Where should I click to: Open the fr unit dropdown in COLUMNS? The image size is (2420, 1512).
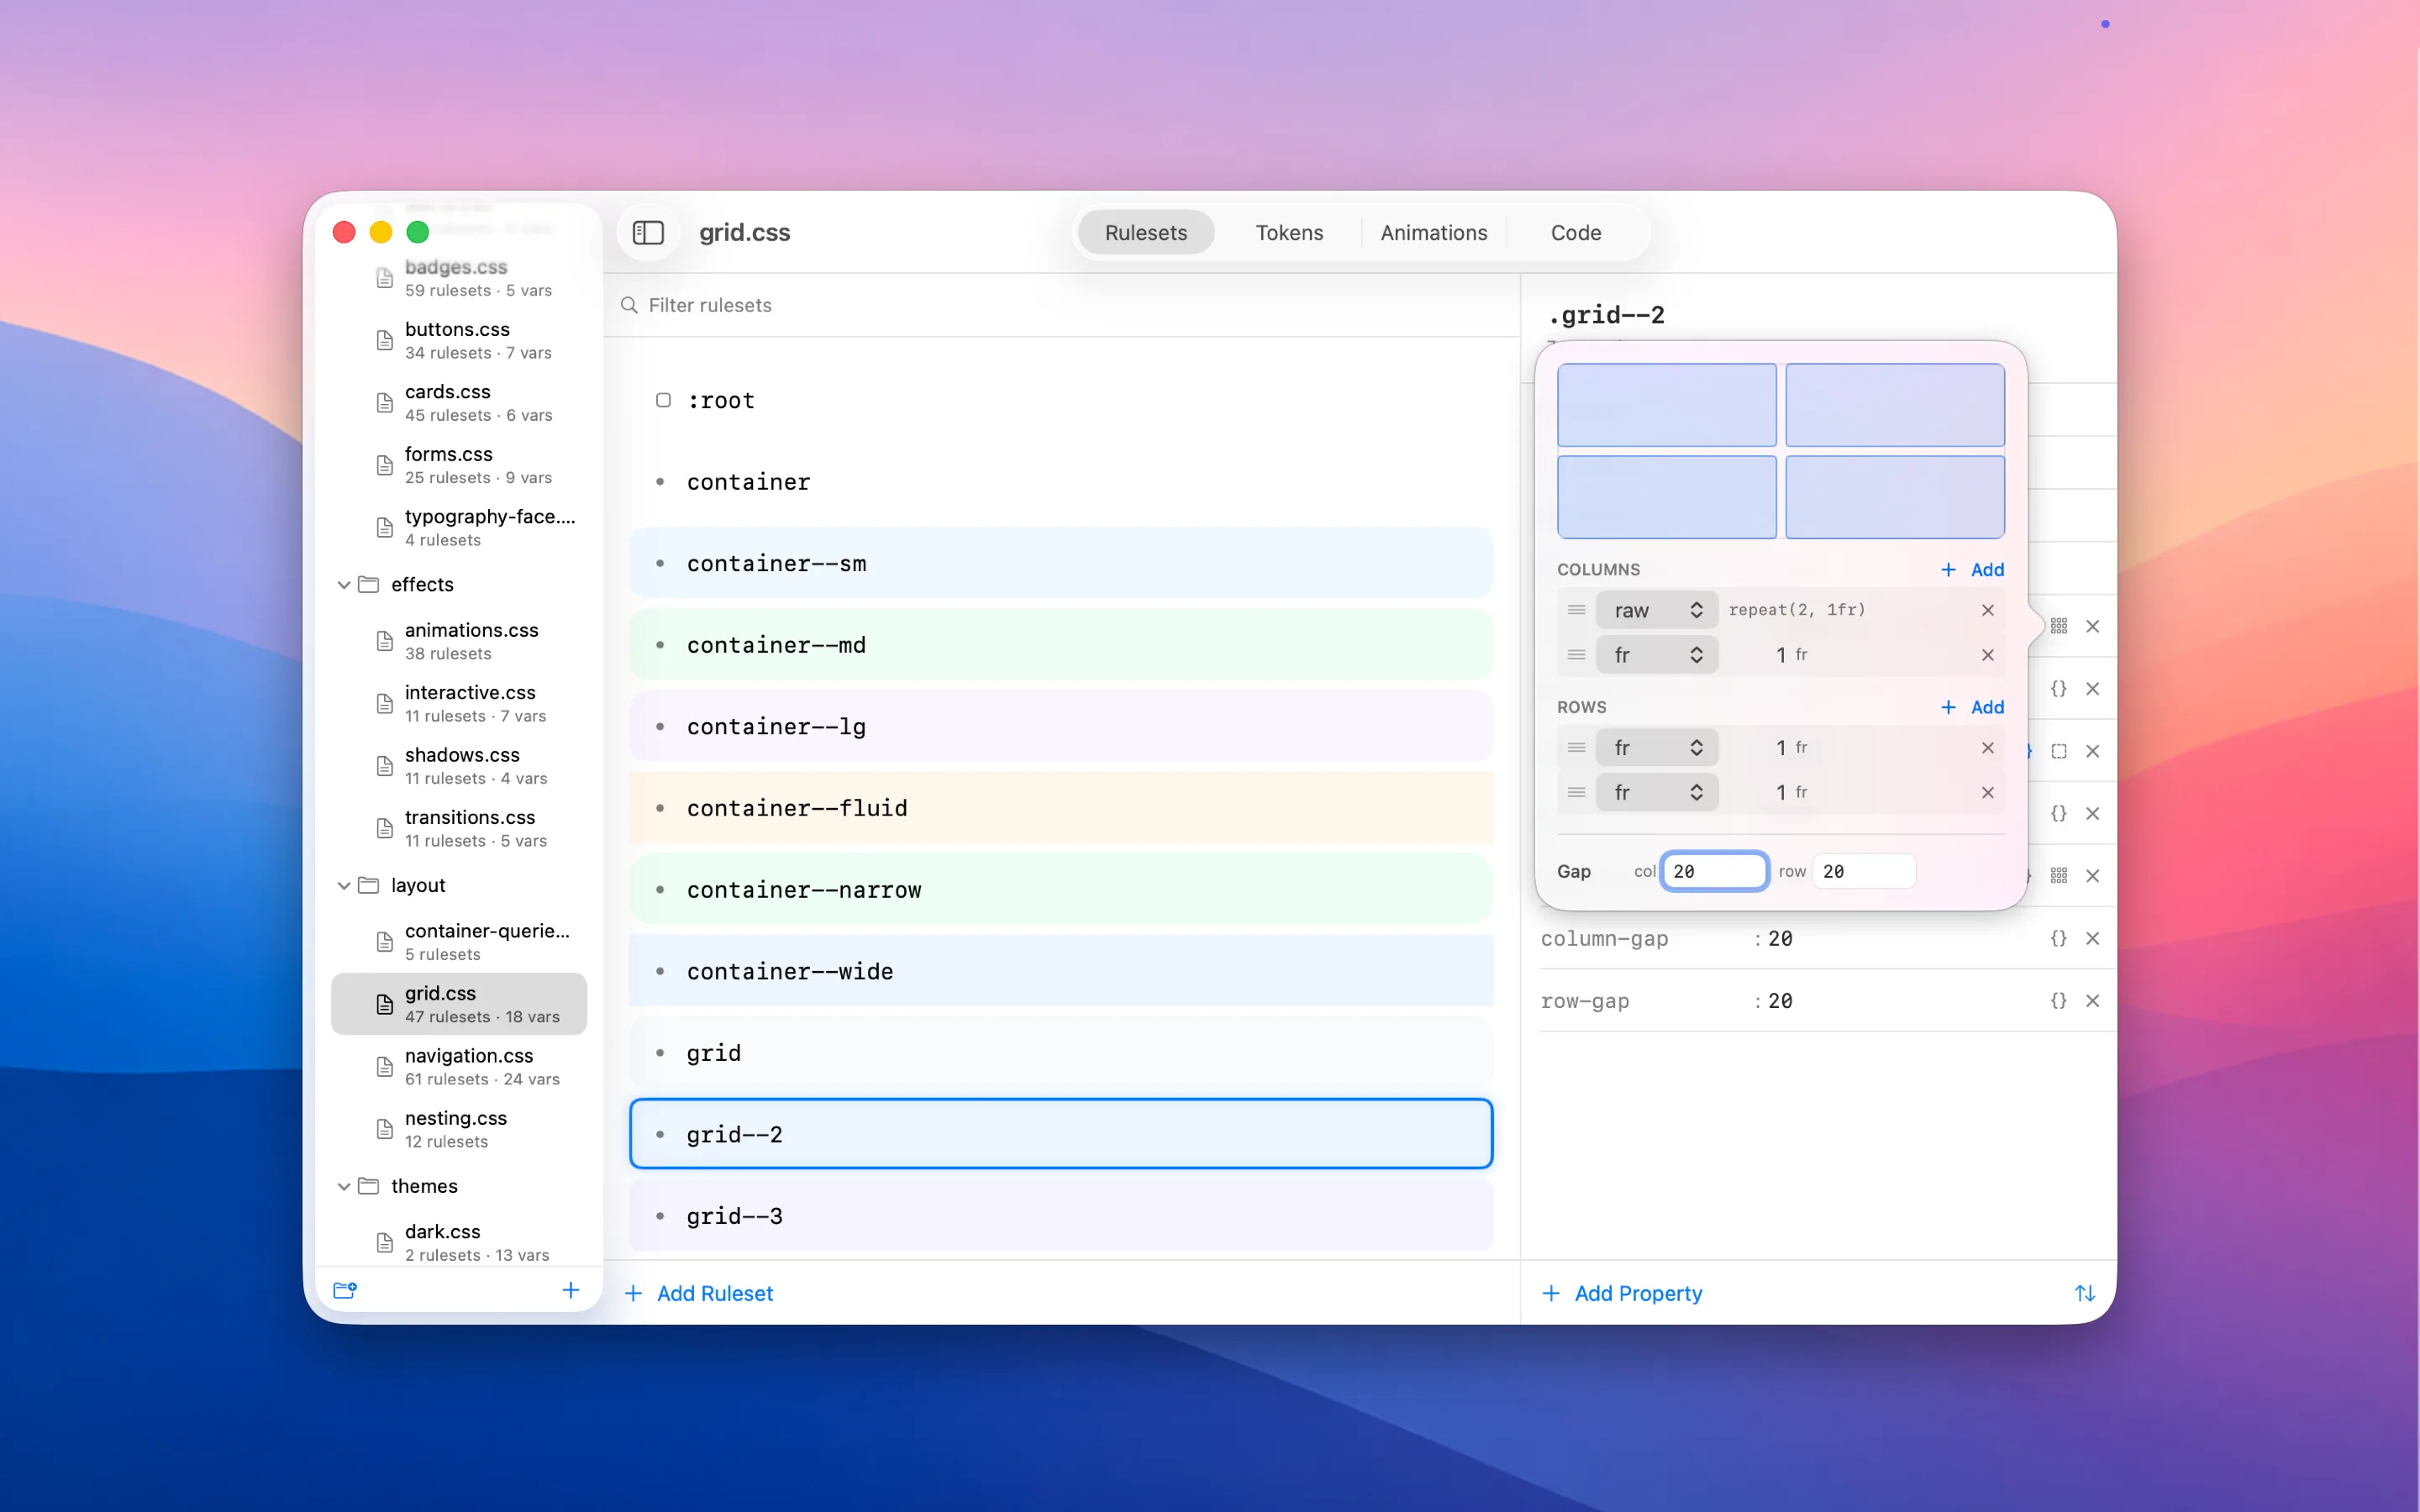click(1657, 655)
